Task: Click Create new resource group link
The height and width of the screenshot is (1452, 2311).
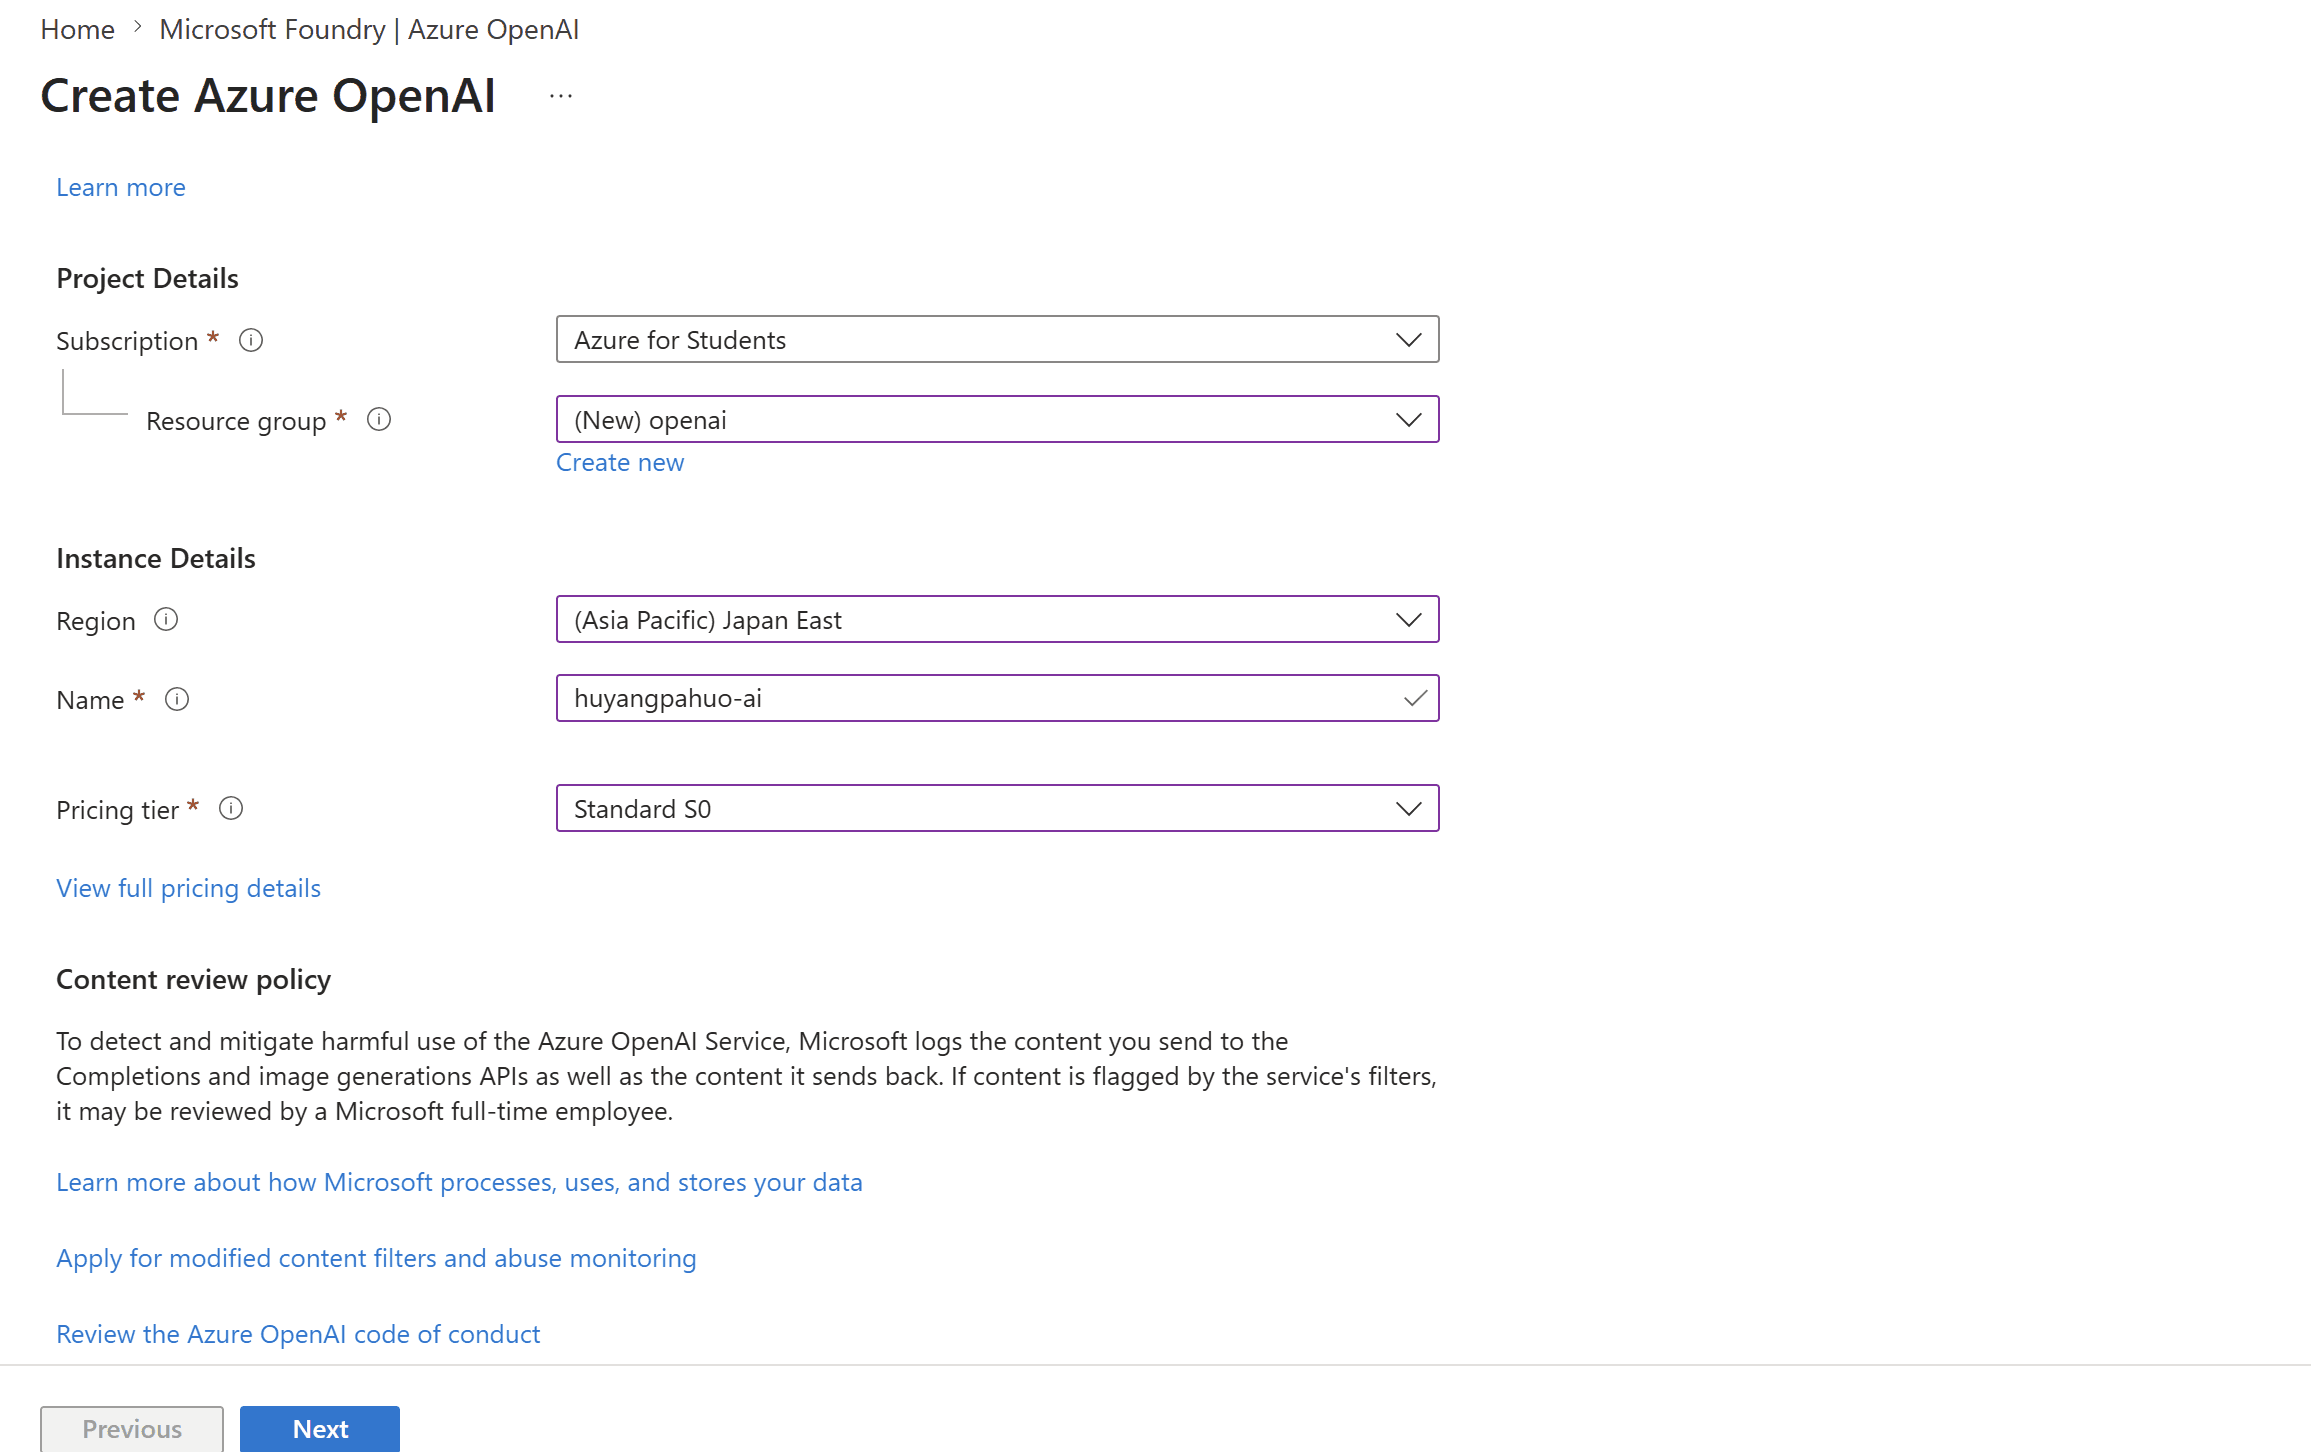Action: click(620, 462)
